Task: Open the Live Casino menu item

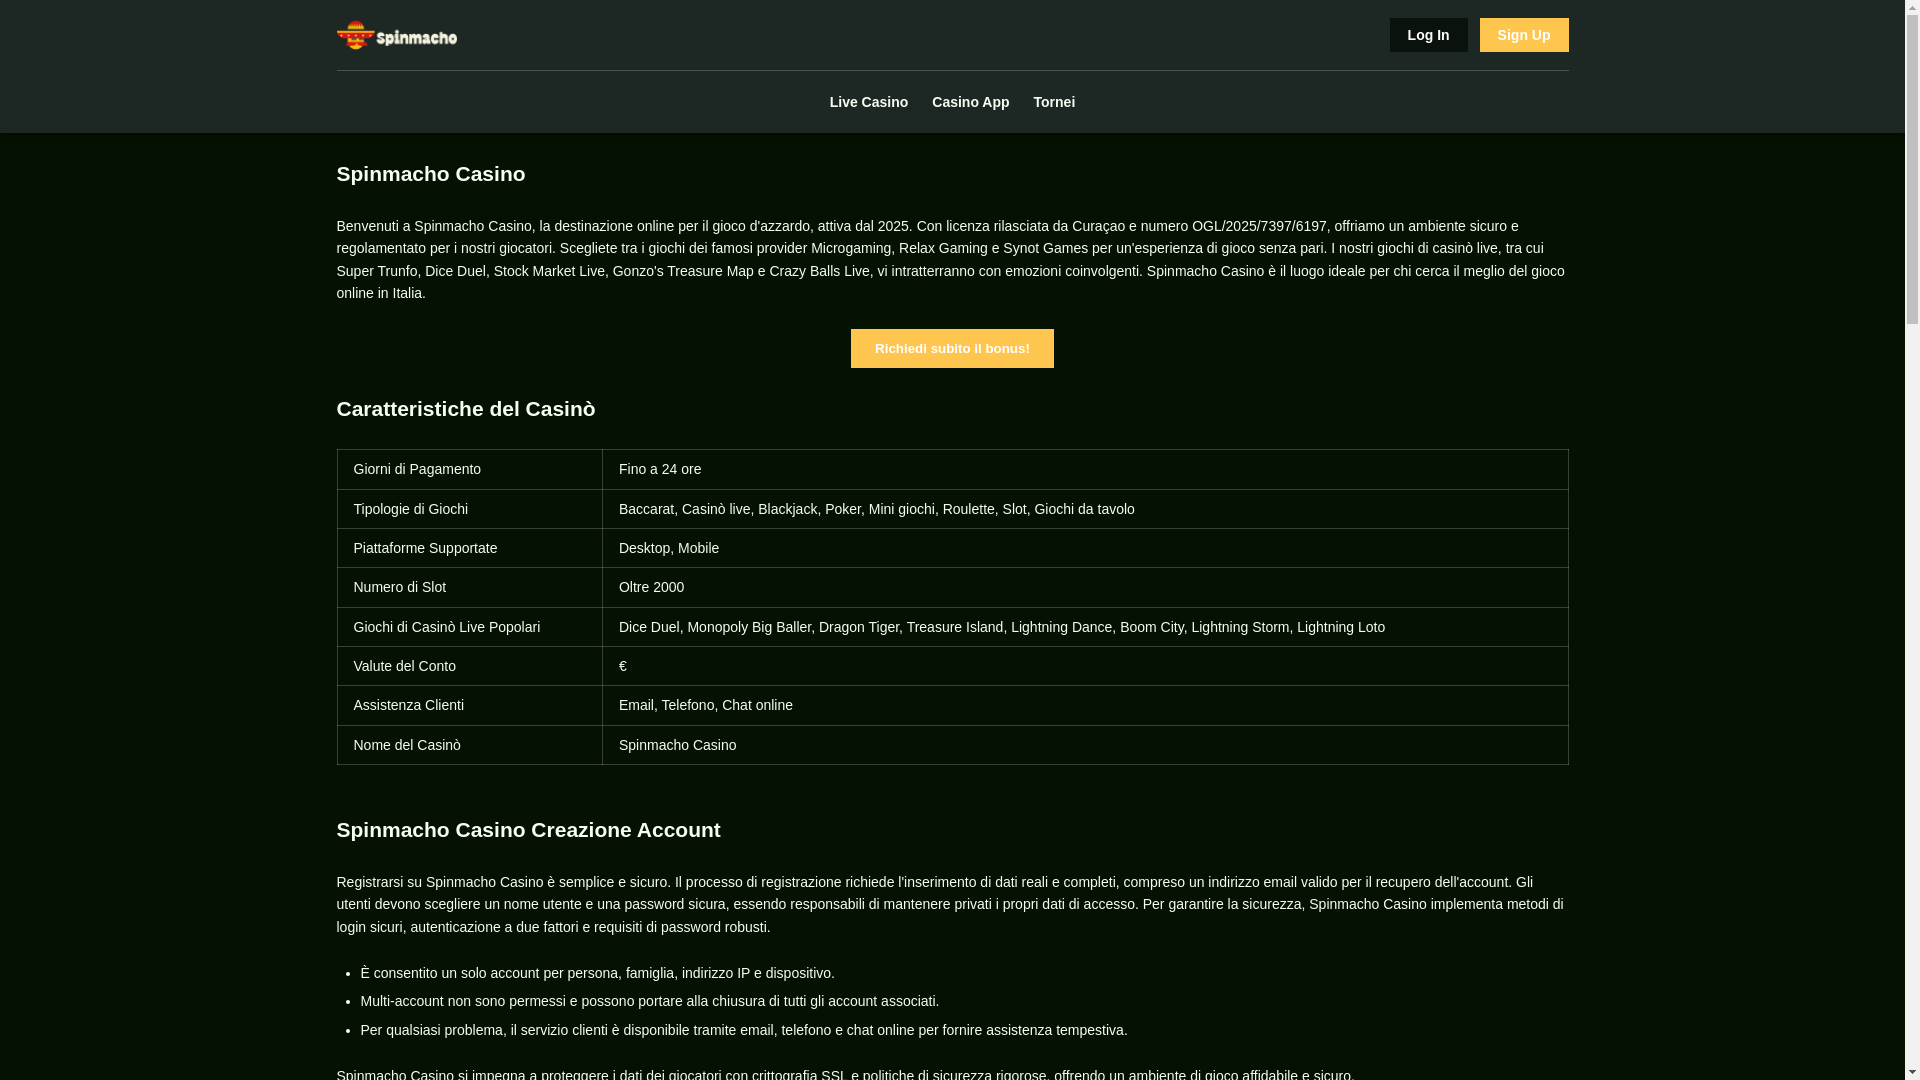Action: [x=868, y=102]
